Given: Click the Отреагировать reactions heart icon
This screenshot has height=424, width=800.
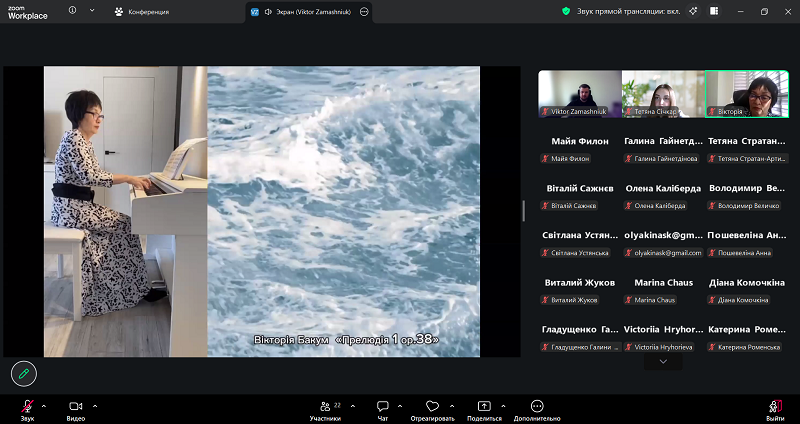Looking at the screenshot, I should (432, 406).
